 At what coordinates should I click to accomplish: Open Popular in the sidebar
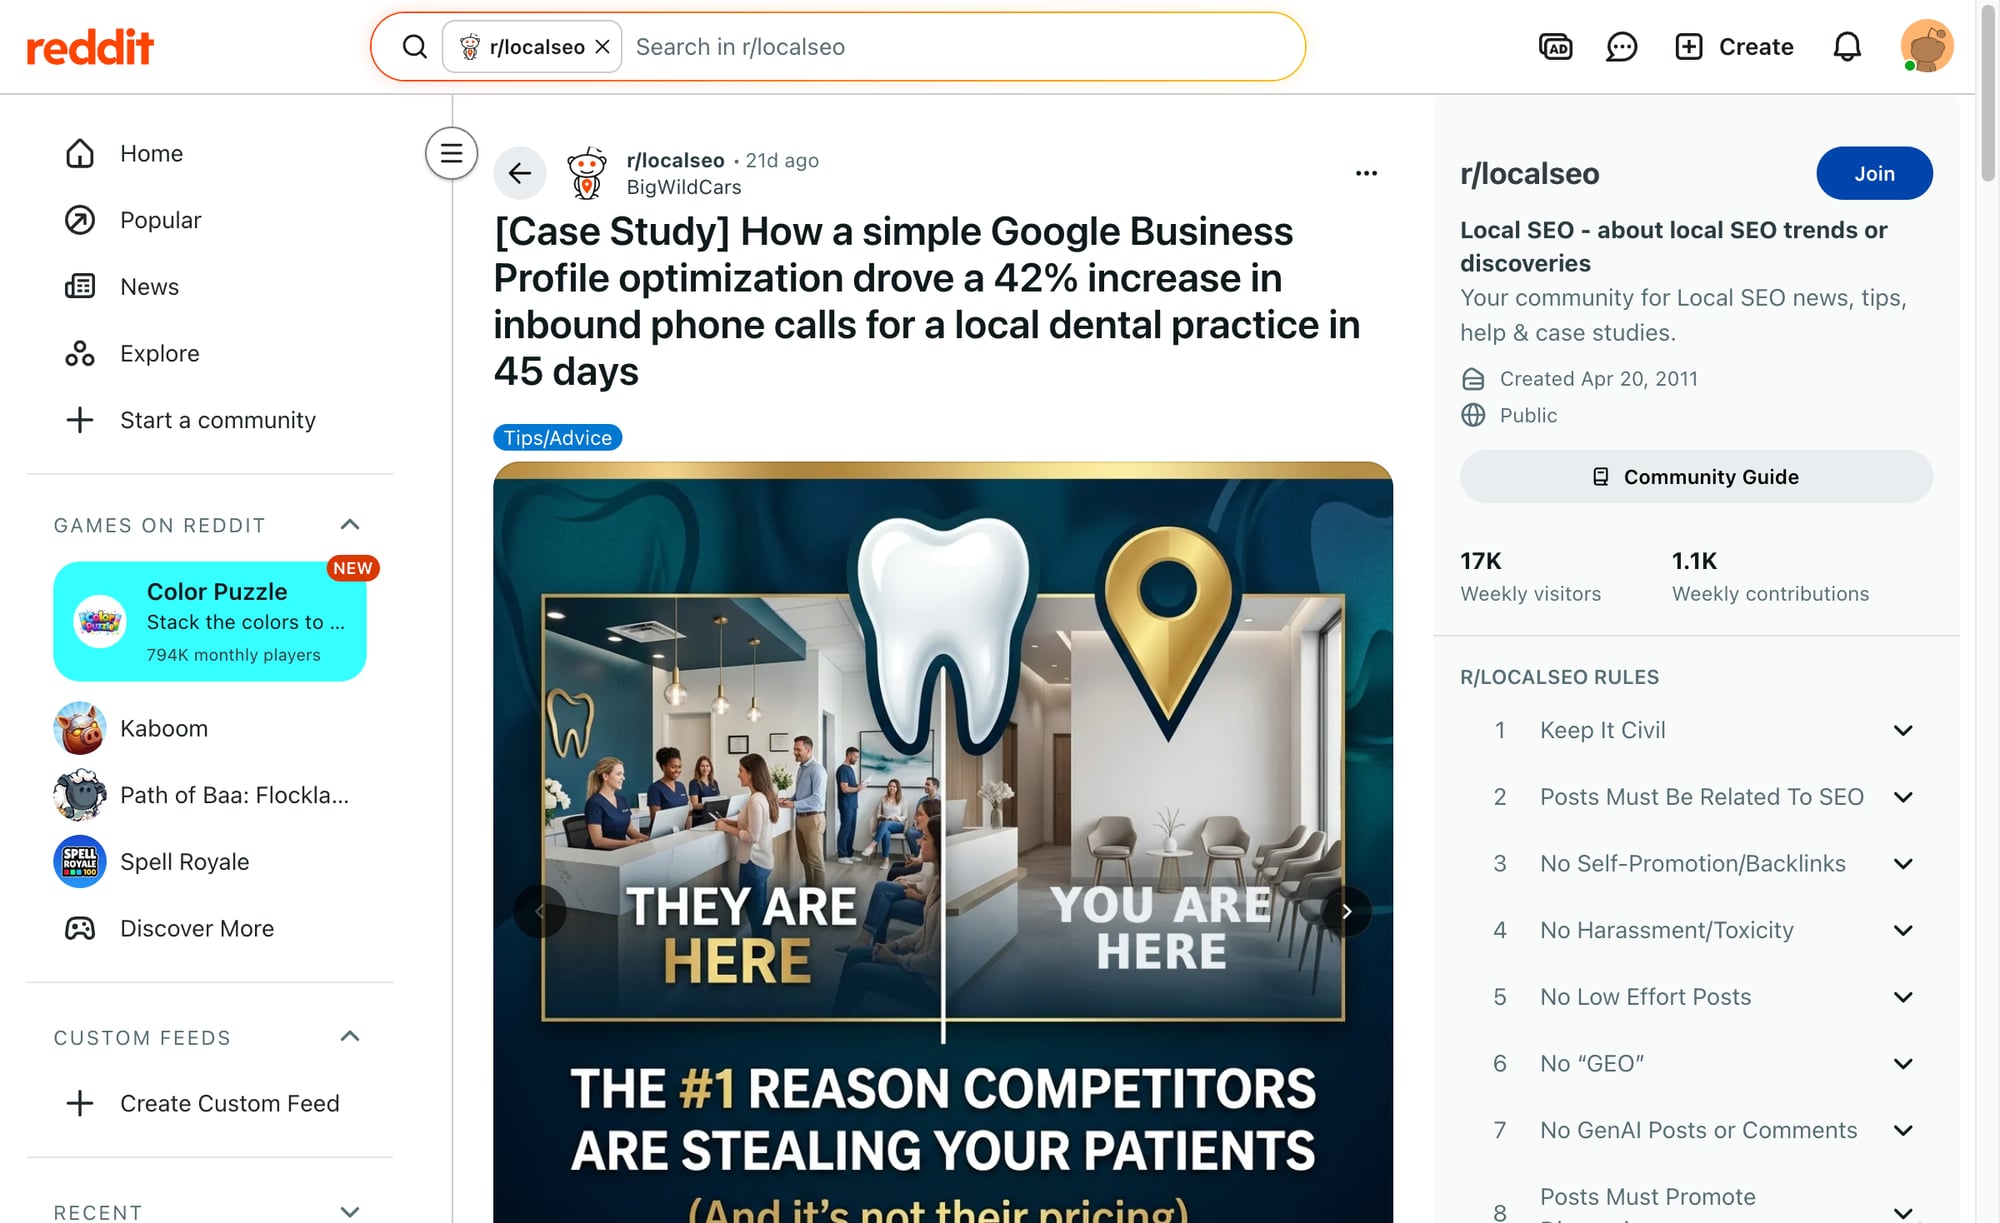coord(210,220)
